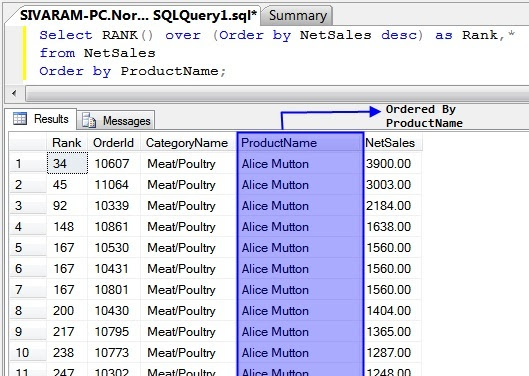The width and height of the screenshot is (529, 376).
Task: Click the Rank cell 238
Action: point(67,353)
